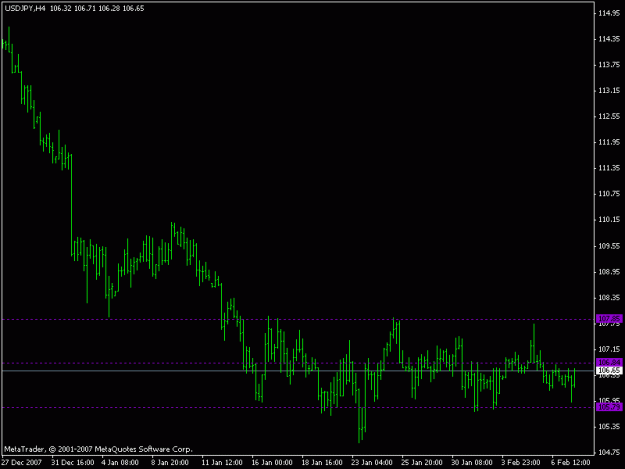
Task: Click the current price 106.65 label
Action: 609,371
